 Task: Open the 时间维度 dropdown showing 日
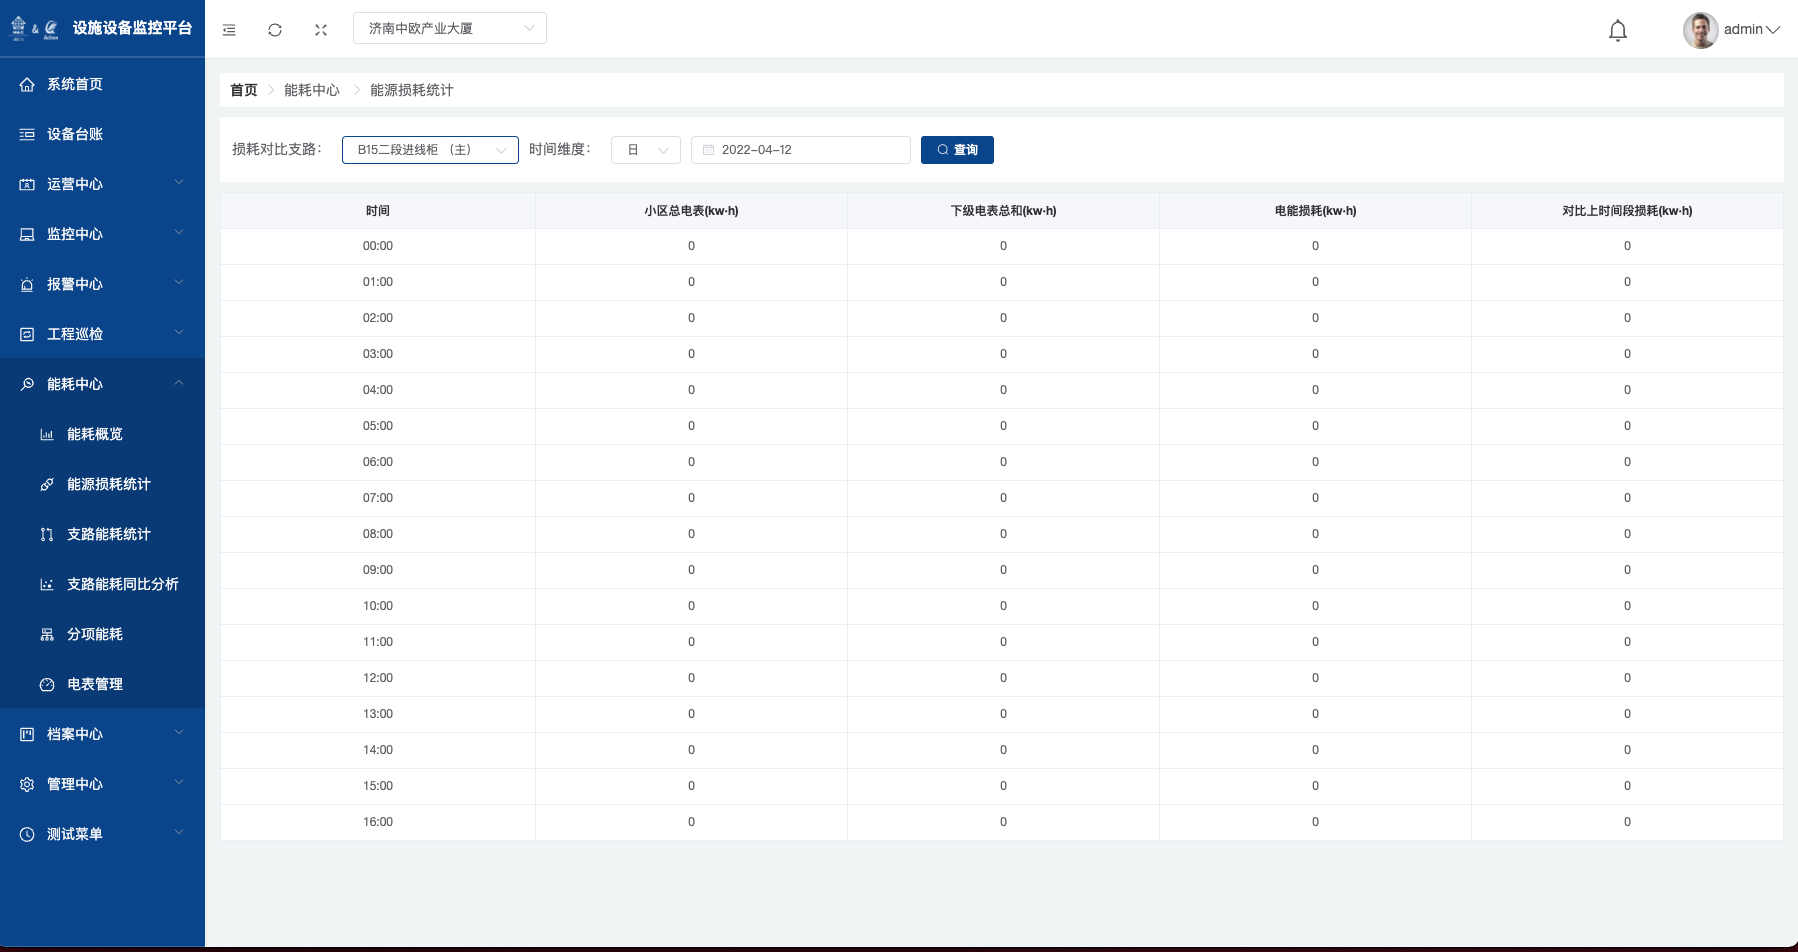pos(646,150)
